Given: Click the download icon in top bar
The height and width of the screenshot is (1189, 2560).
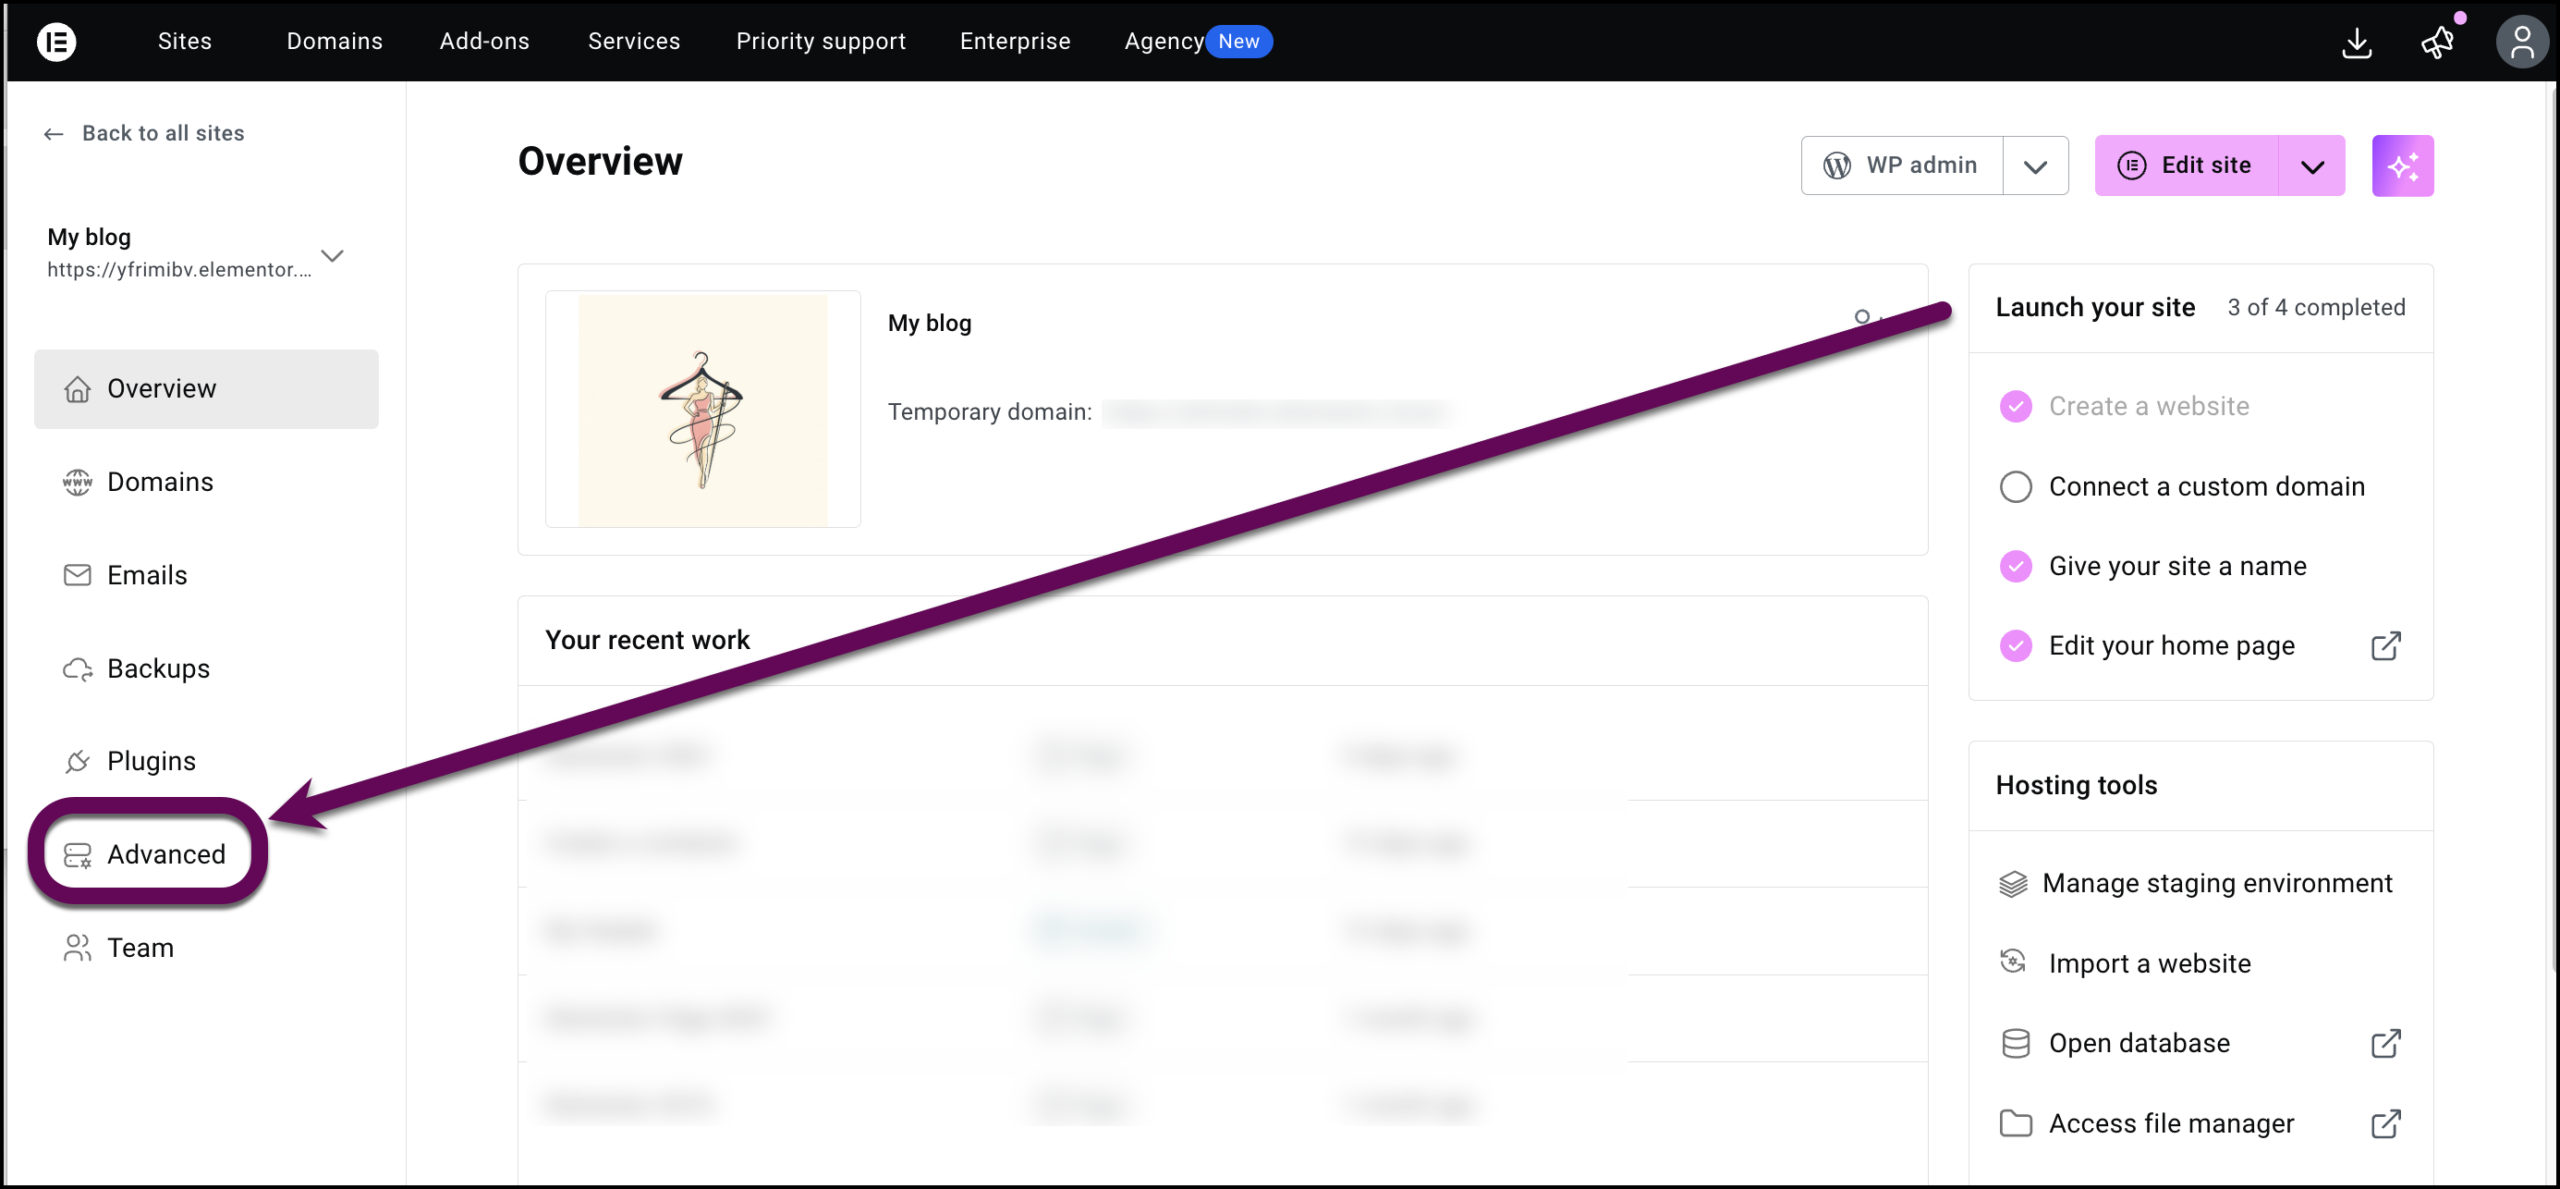Looking at the screenshot, I should (2357, 43).
